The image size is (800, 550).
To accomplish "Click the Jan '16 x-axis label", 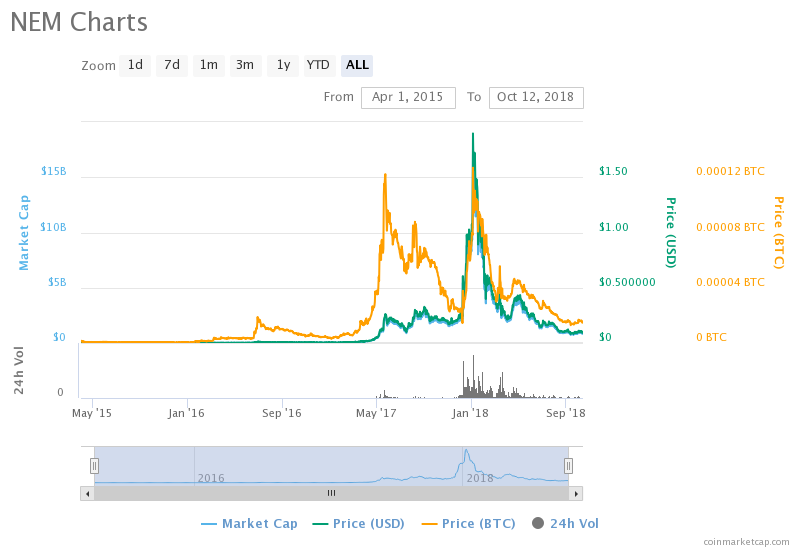I will pyautogui.click(x=186, y=413).
